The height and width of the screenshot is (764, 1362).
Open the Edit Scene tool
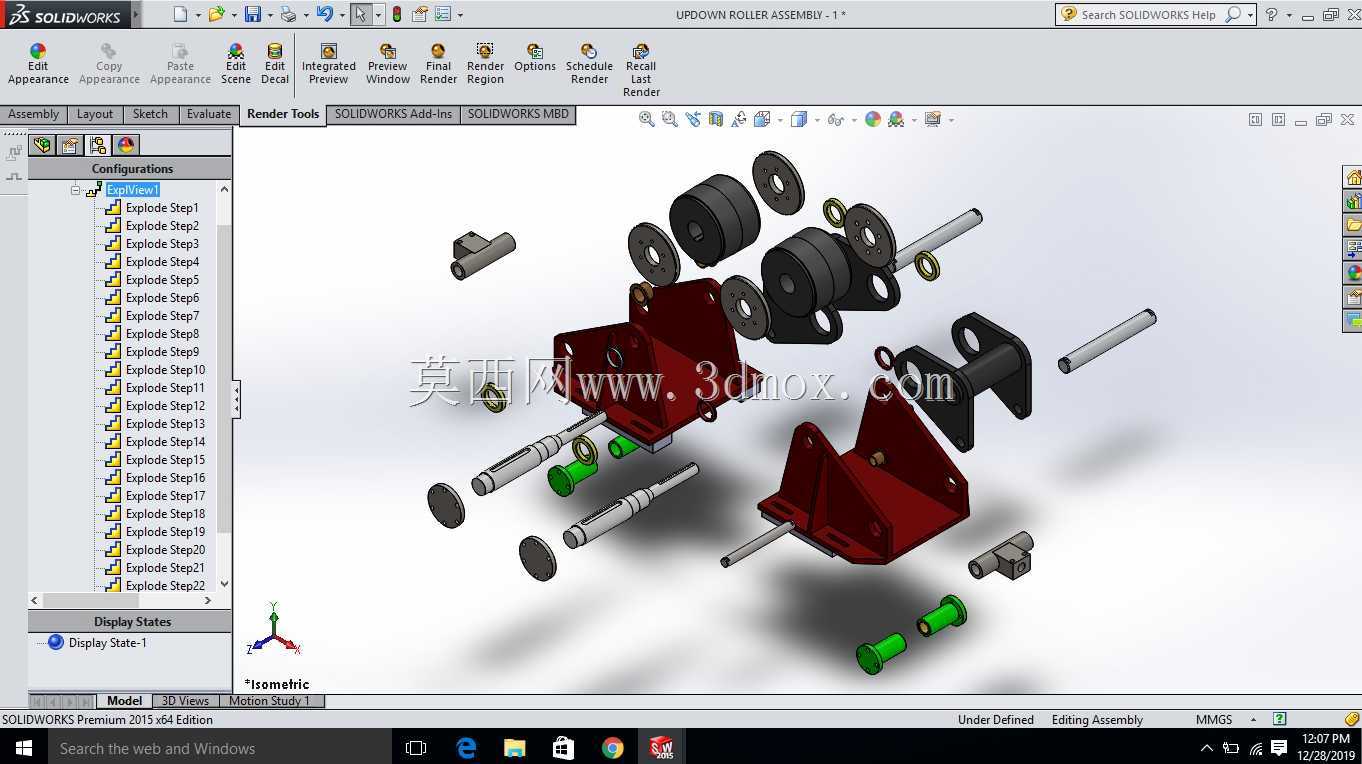click(x=236, y=64)
